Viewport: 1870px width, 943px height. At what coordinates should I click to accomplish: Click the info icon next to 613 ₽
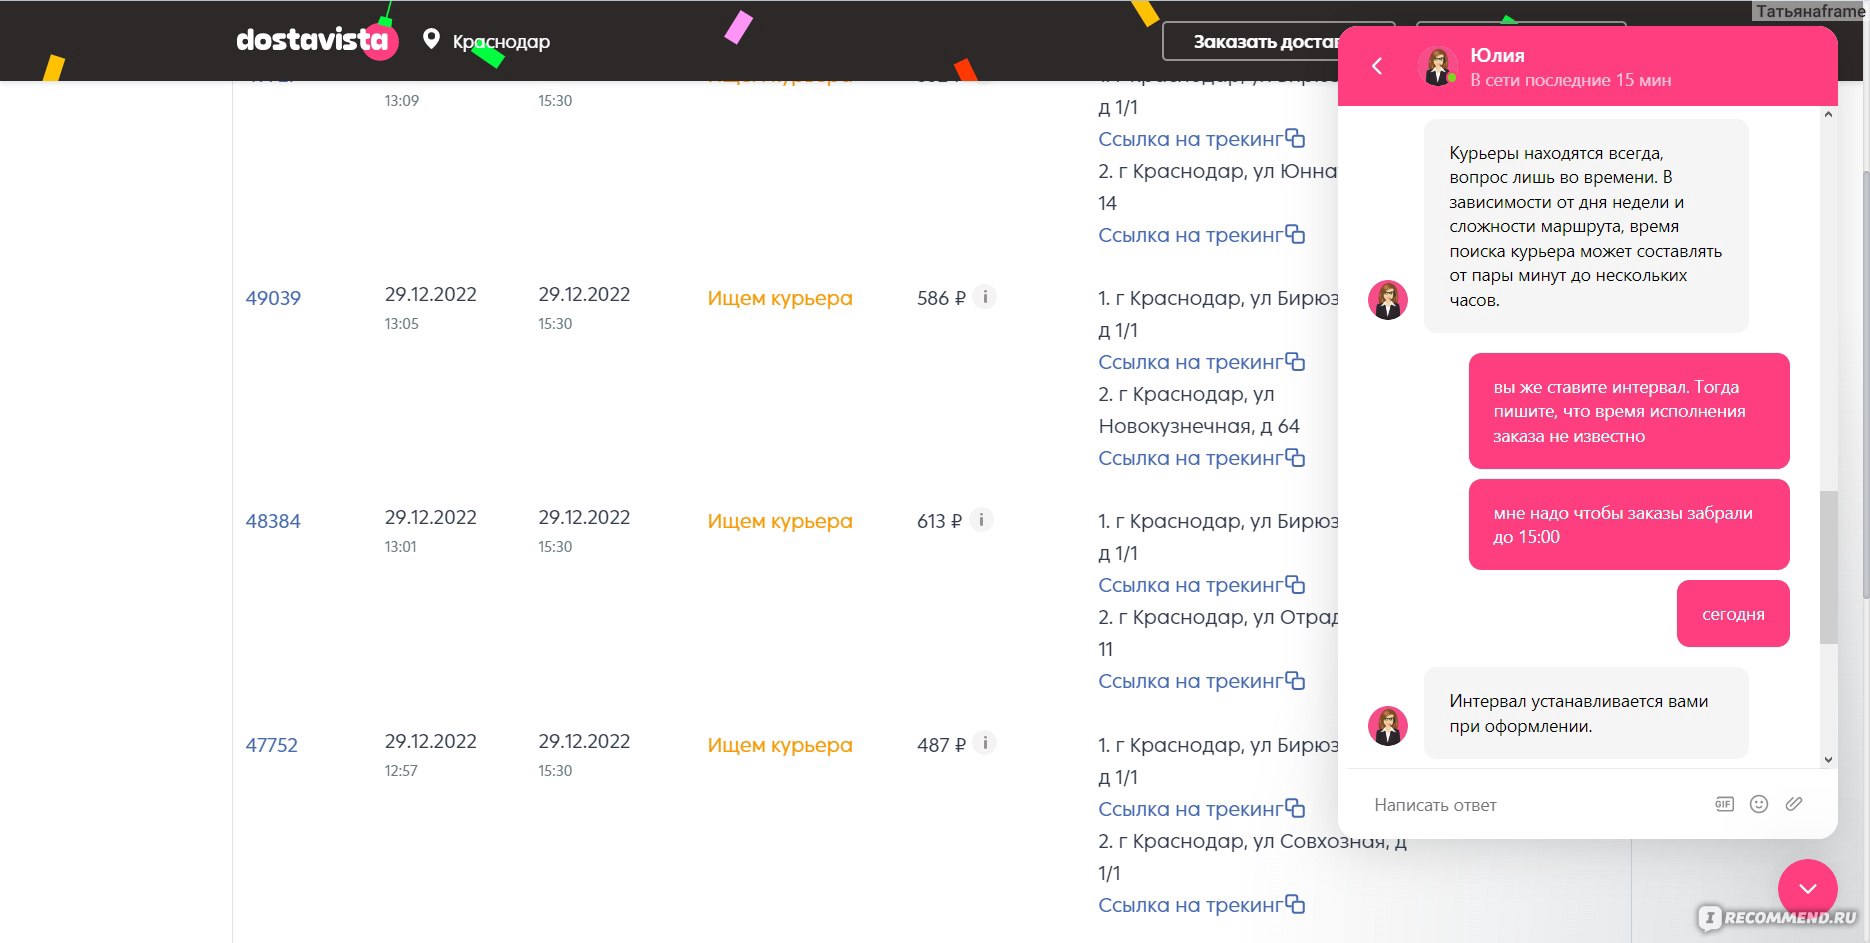point(981,520)
